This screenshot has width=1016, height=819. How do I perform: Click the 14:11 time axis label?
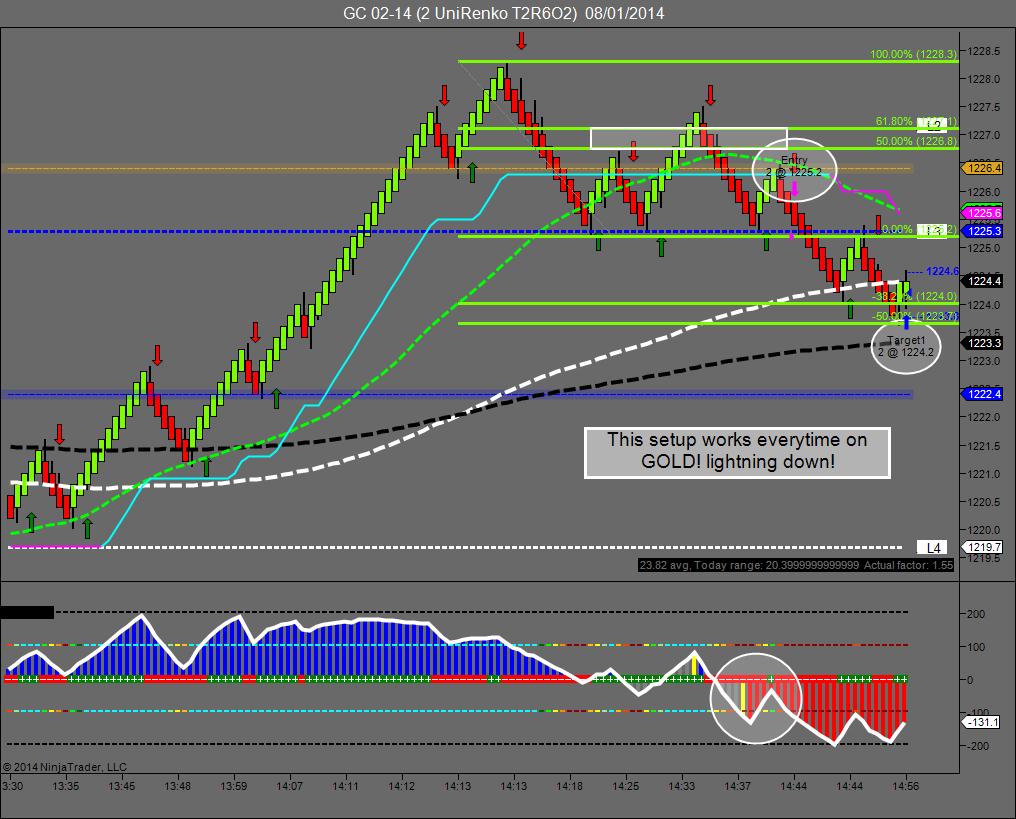coord(345,787)
